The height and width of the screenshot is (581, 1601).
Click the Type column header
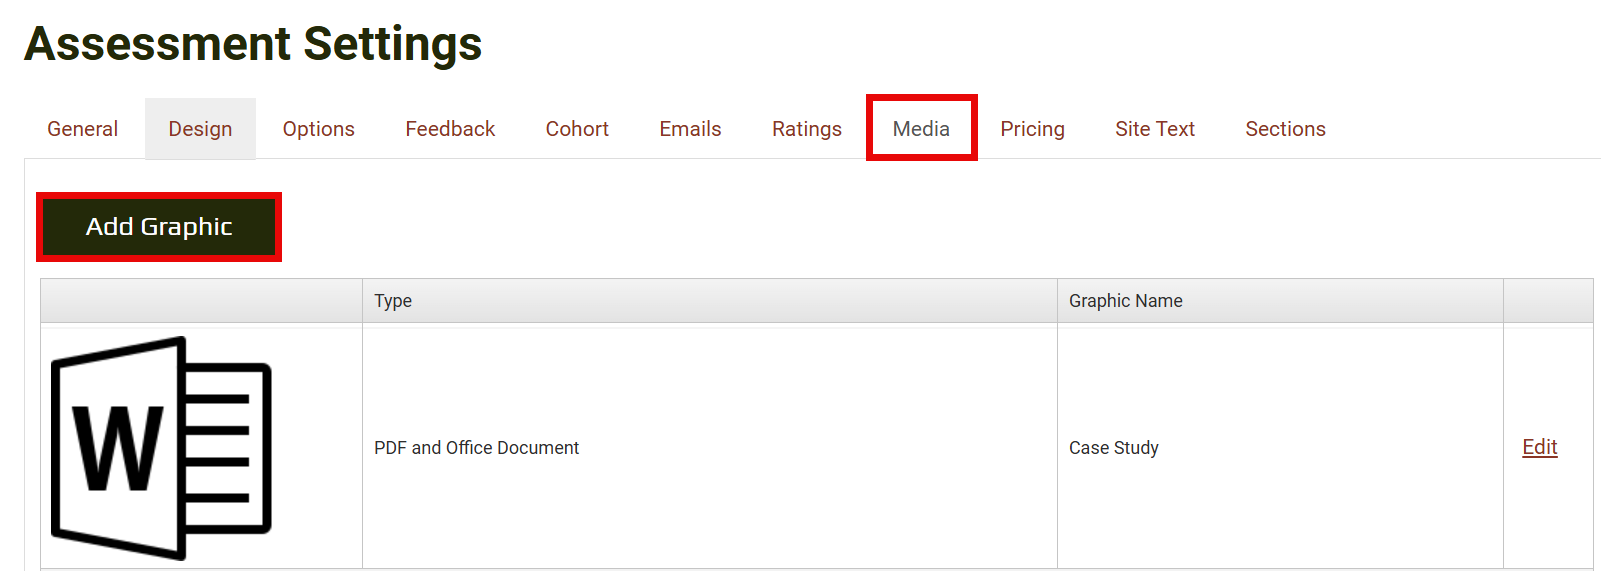(x=710, y=301)
